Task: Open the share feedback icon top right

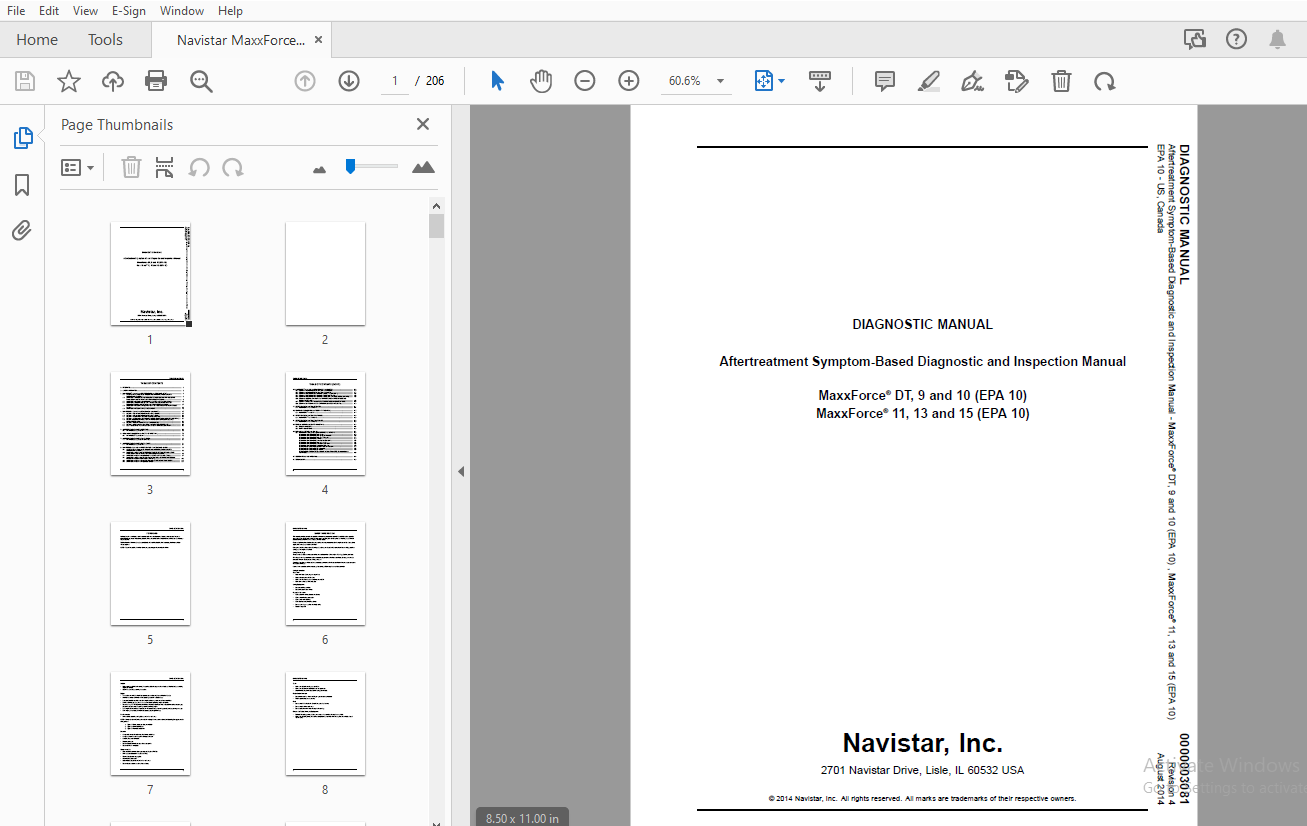Action: [1195, 40]
